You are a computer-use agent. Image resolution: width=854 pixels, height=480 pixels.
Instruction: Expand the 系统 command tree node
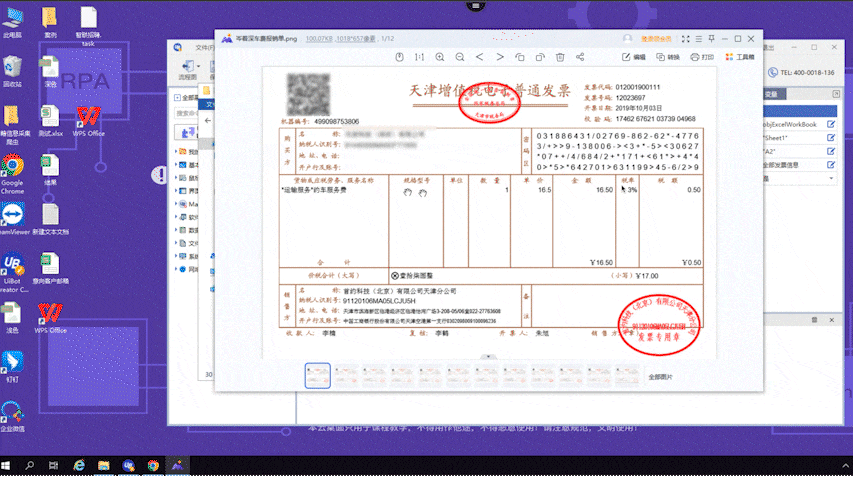coord(176,256)
